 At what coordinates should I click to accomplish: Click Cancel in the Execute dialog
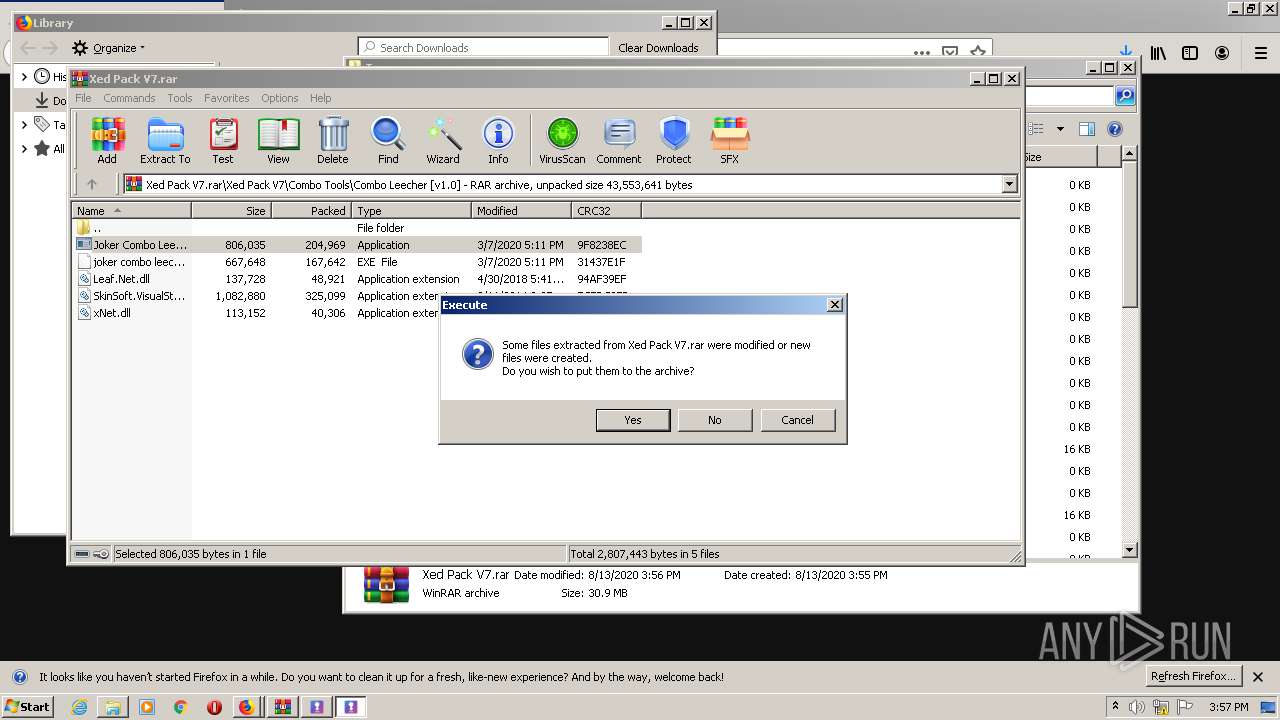point(797,420)
